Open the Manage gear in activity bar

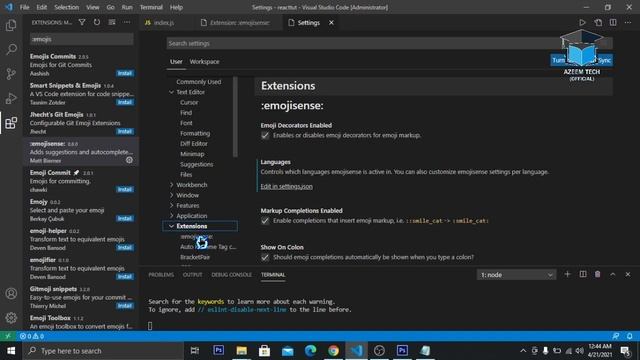[11, 318]
